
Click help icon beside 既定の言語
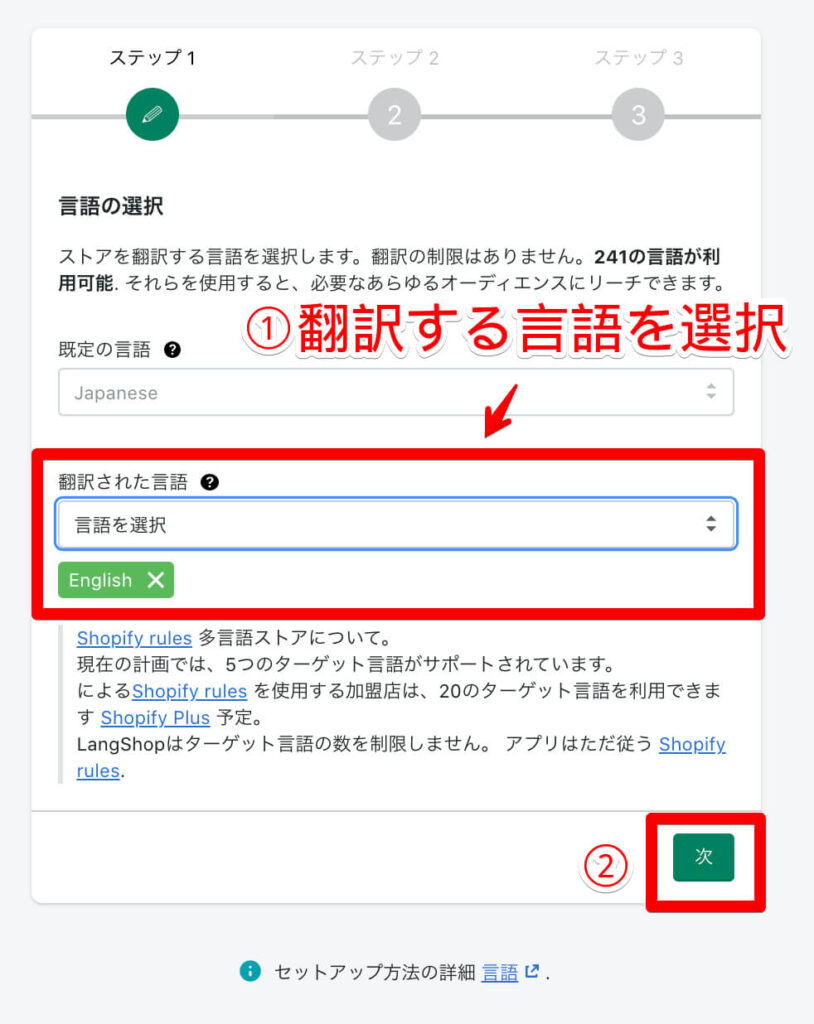172,350
